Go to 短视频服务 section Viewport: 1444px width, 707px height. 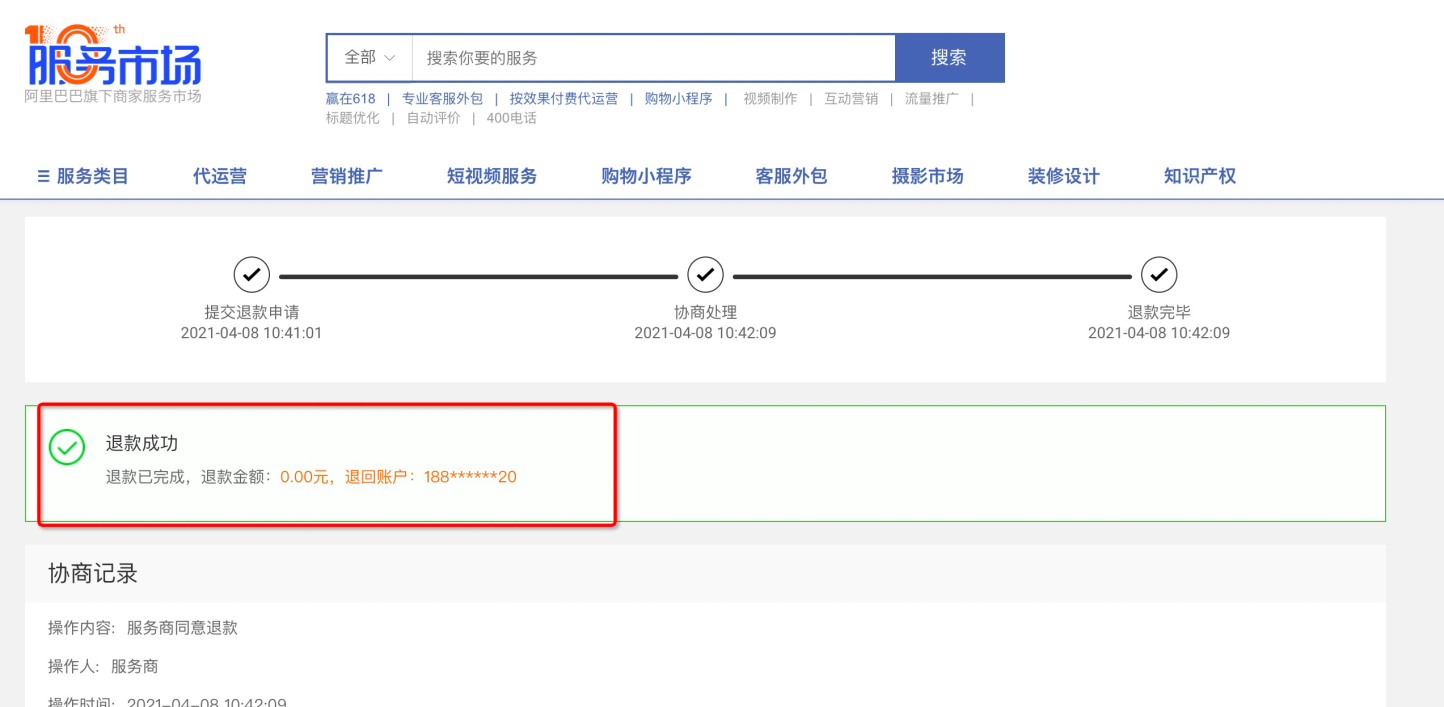tap(492, 176)
